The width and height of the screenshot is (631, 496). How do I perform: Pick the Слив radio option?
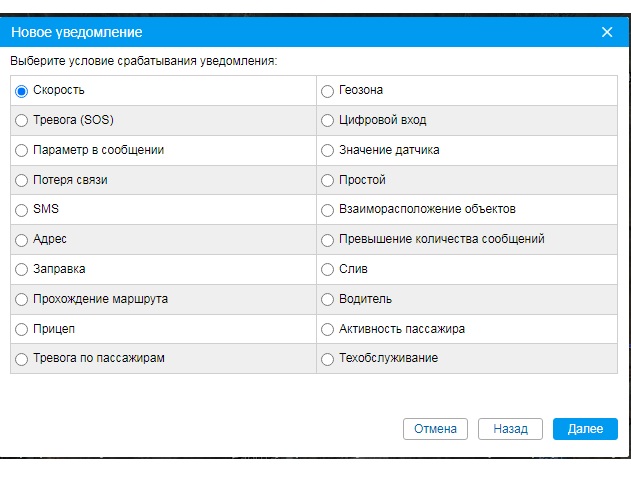[328, 269]
